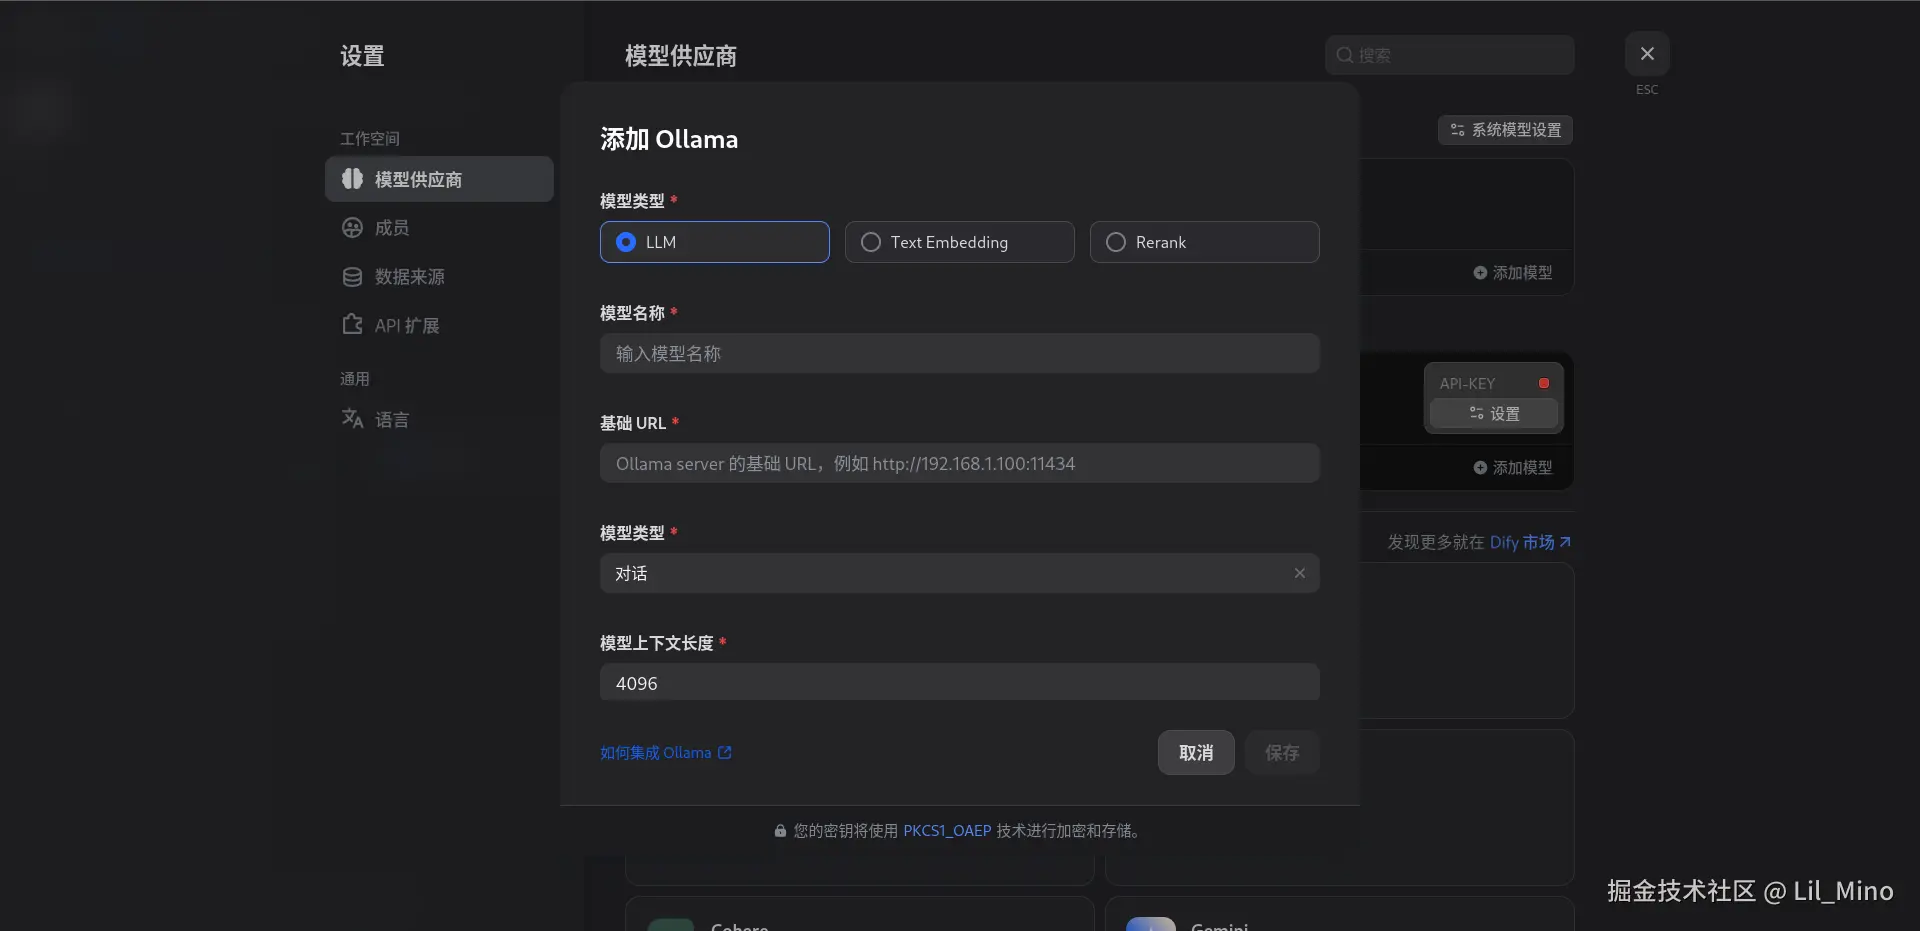Select the LLM radio option
1920x931 pixels.
click(714, 242)
